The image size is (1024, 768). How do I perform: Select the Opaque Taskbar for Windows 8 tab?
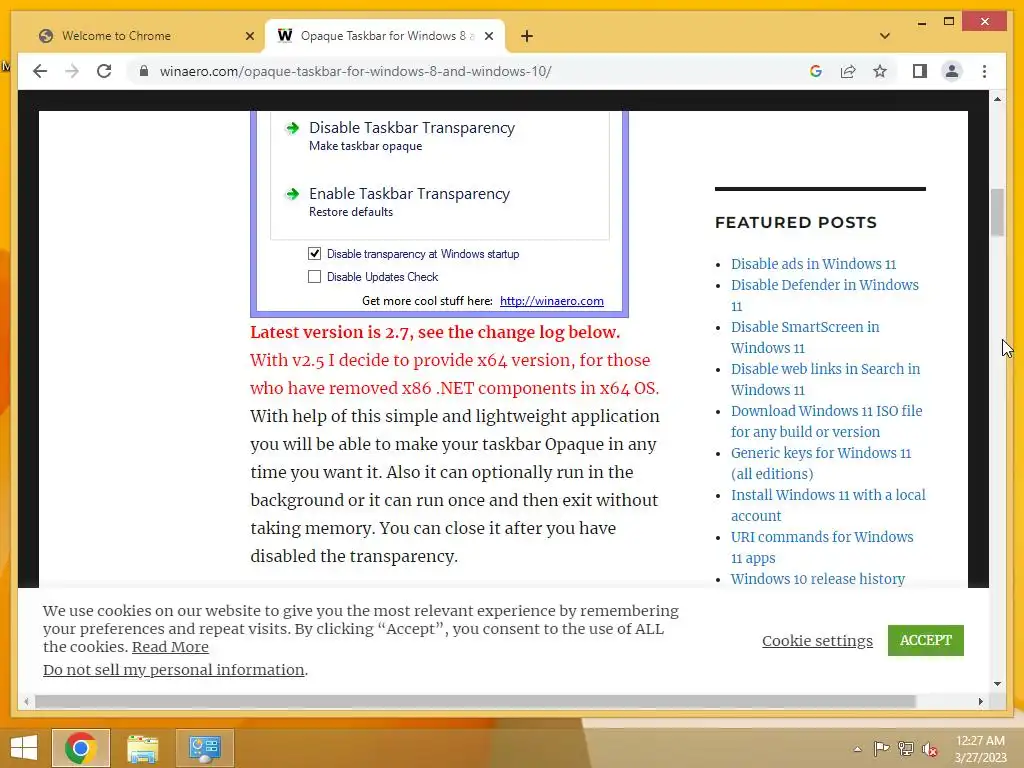pos(384,36)
